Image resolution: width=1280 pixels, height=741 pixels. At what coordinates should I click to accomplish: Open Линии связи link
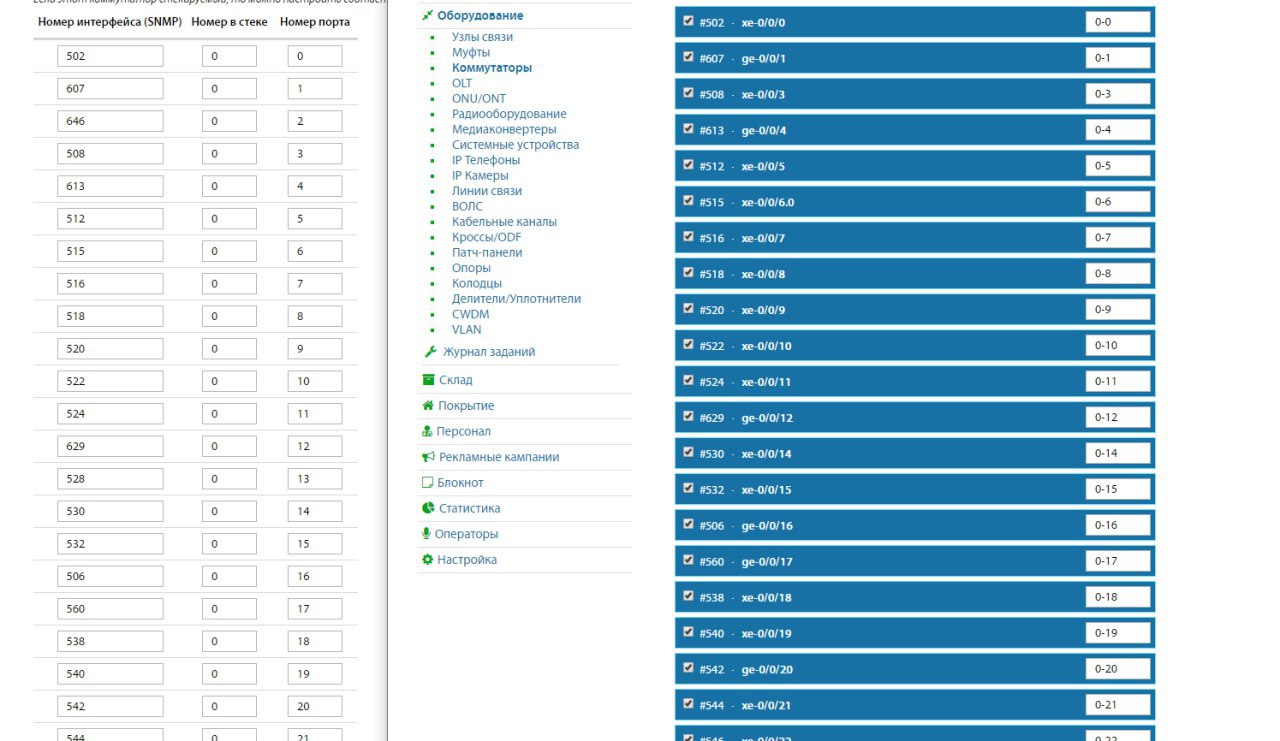tap(487, 191)
